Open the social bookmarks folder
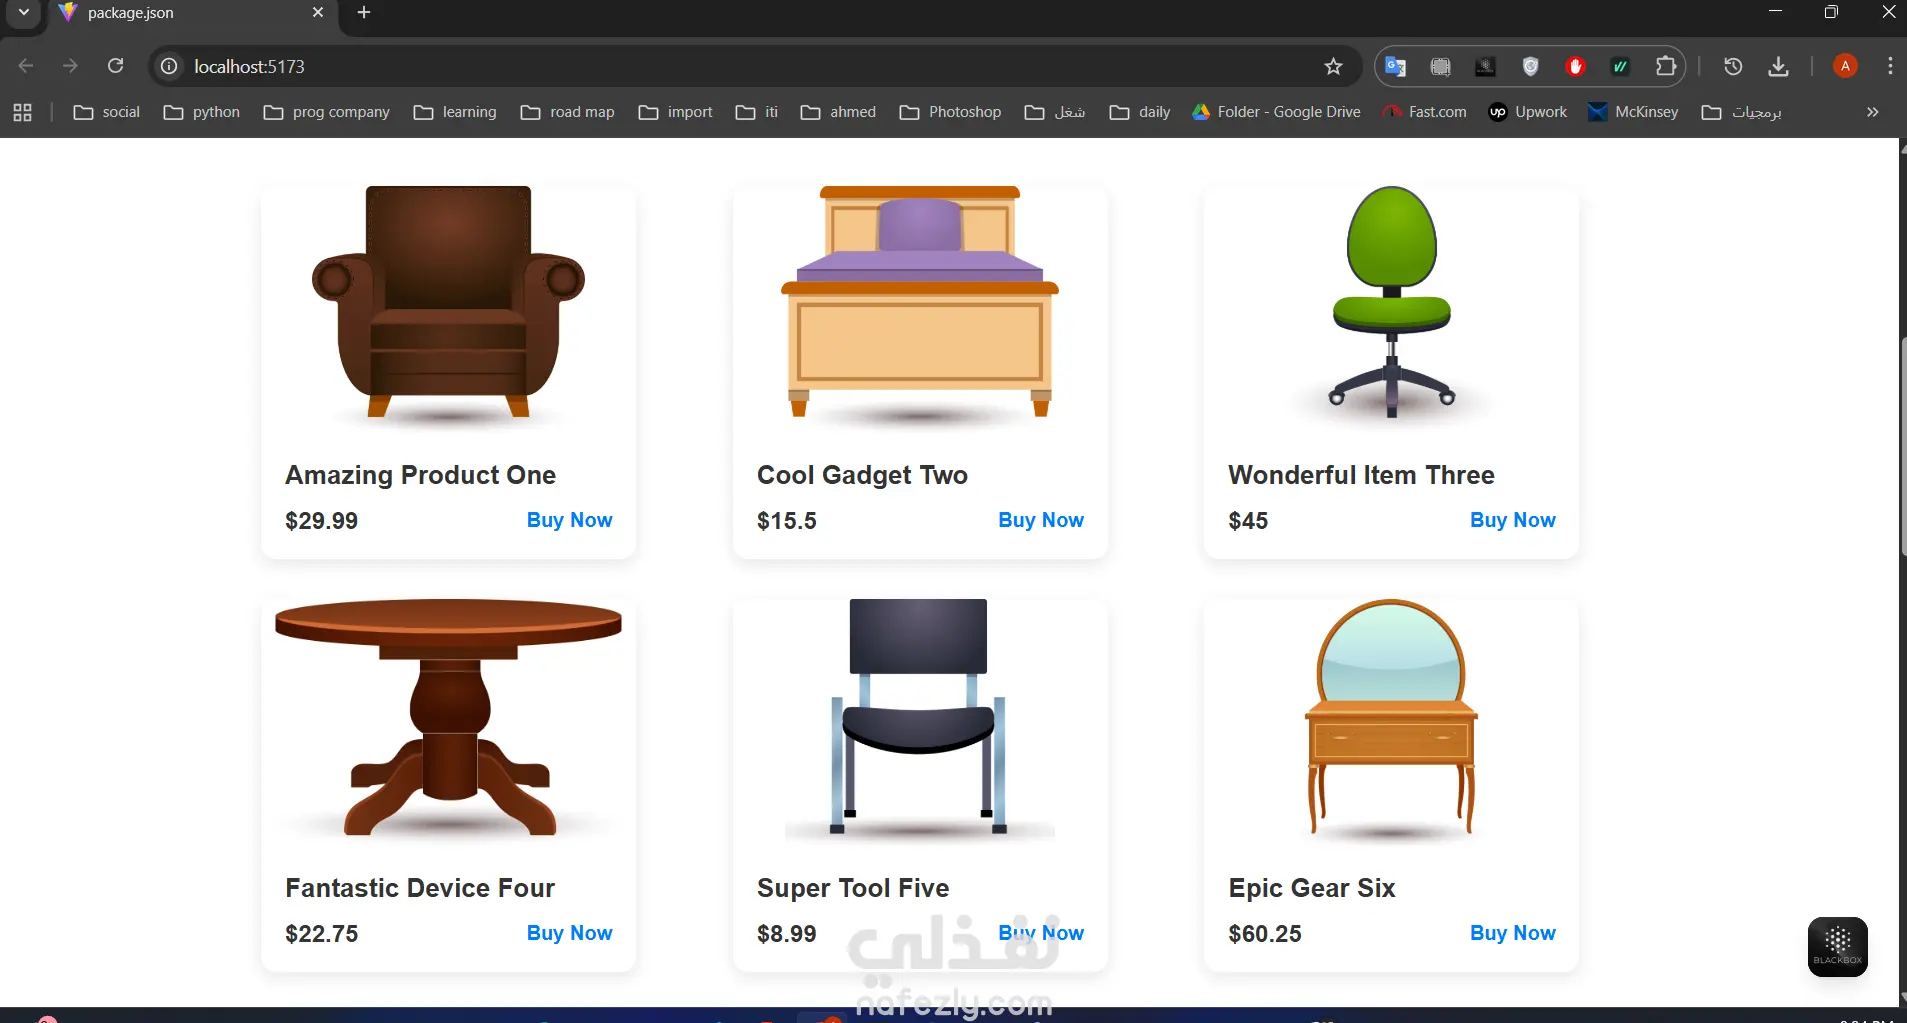The image size is (1907, 1023). [x=107, y=112]
